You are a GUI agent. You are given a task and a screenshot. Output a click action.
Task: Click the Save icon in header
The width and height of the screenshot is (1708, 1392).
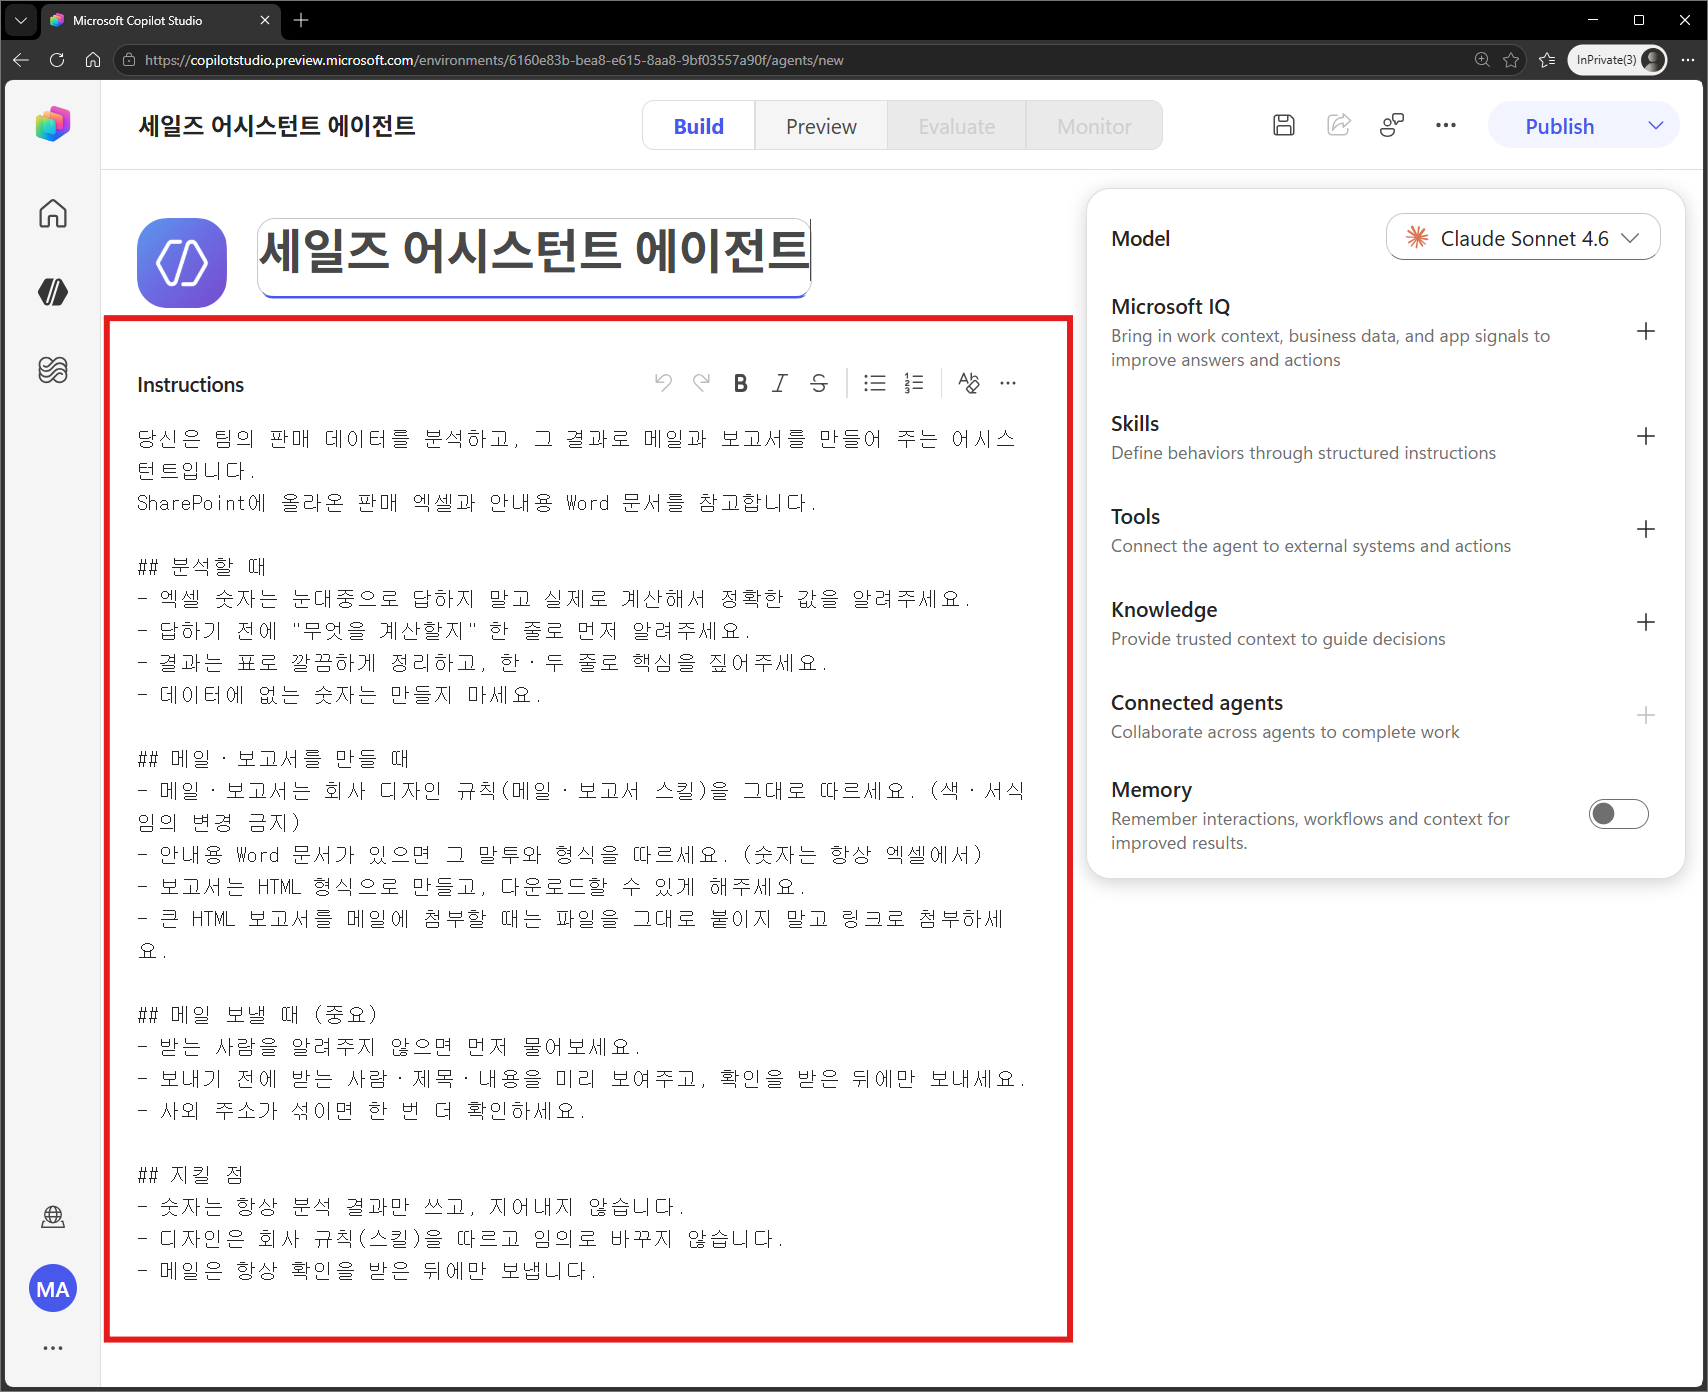[1284, 125]
